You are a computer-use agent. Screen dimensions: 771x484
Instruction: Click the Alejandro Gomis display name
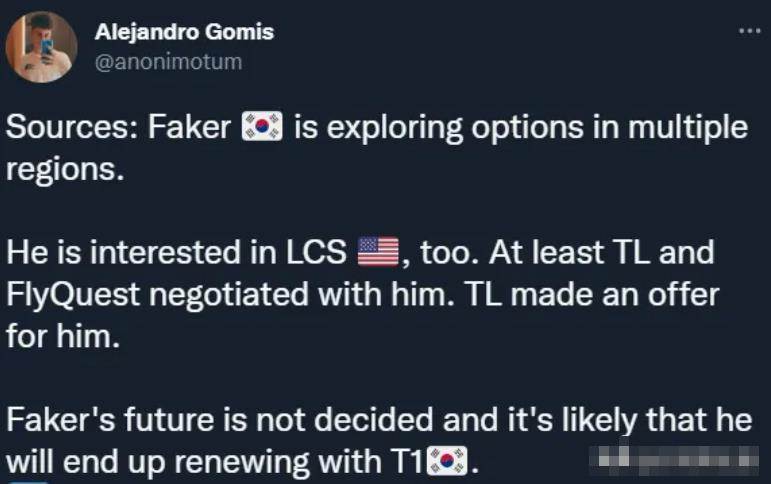pos(184,32)
